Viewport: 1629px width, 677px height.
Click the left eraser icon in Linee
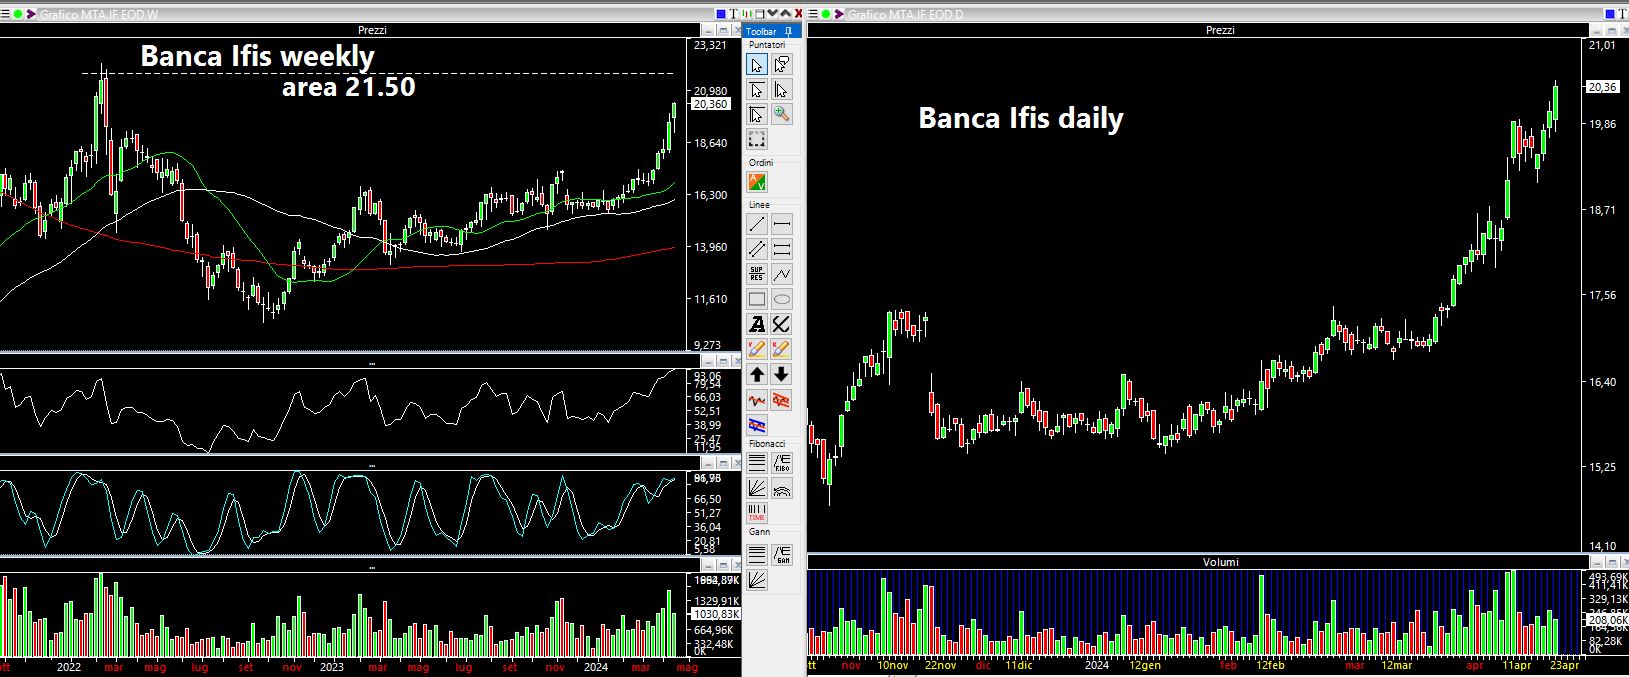pyautogui.click(x=757, y=349)
